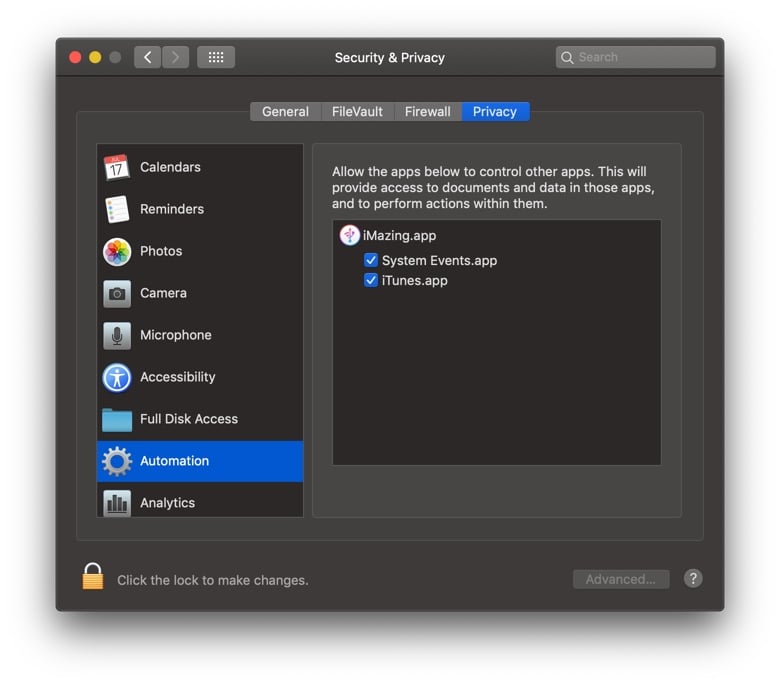Image resolution: width=780 pixels, height=685 pixels.
Task: Click the Reminders notepad icon
Action: [x=117, y=209]
